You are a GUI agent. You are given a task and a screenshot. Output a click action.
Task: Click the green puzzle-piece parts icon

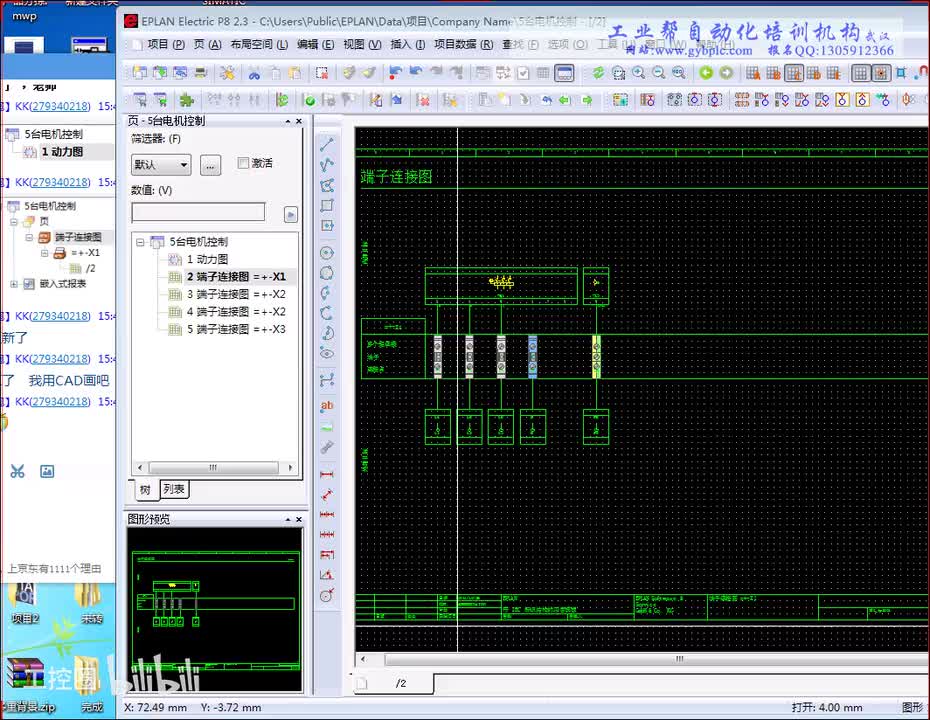(187, 100)
